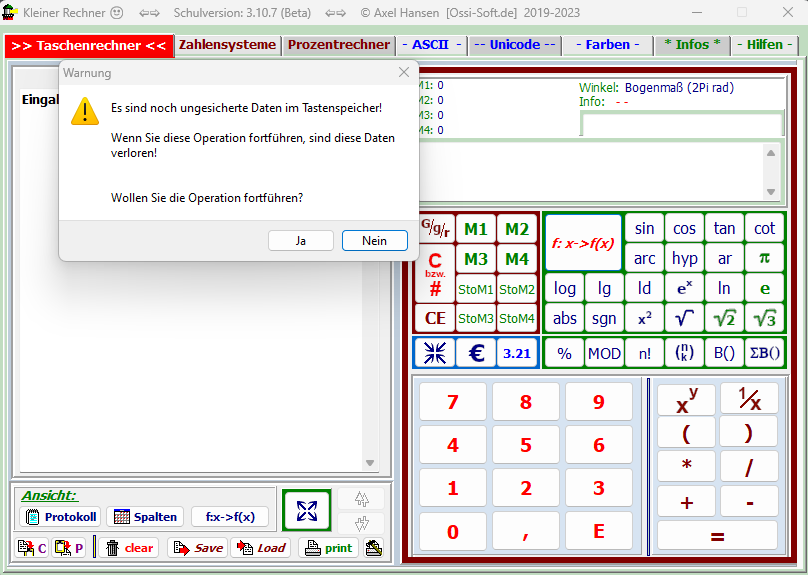Screen dimensions: 808x575
Task: Load a saved protocol file
Action: pyautogui.click(x=261, y=548)
